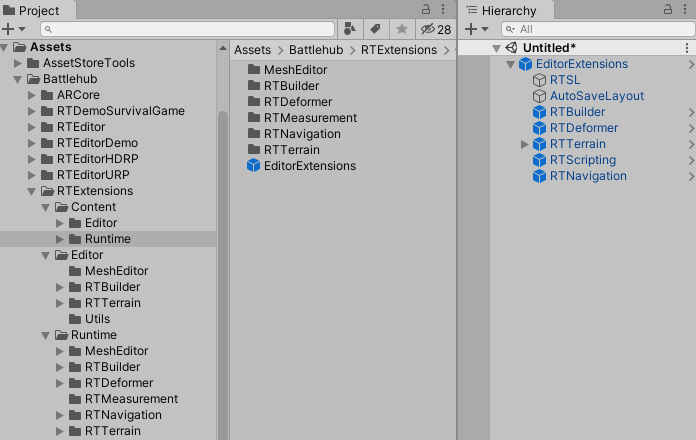
Task: Toggle the Hierarchy panel lock icon
Action: (x=668, y=9)
